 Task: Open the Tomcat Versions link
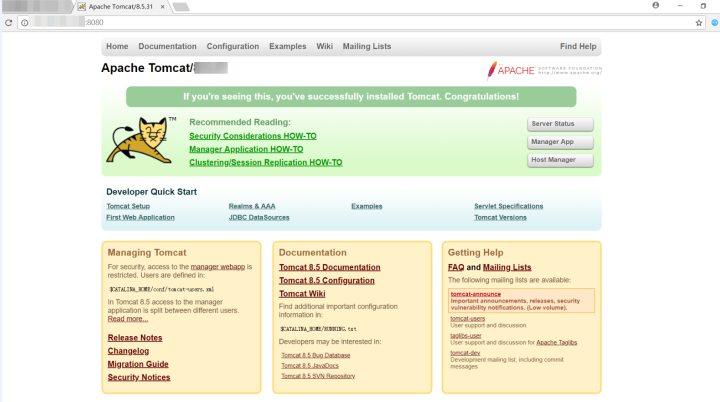point(500,217)
